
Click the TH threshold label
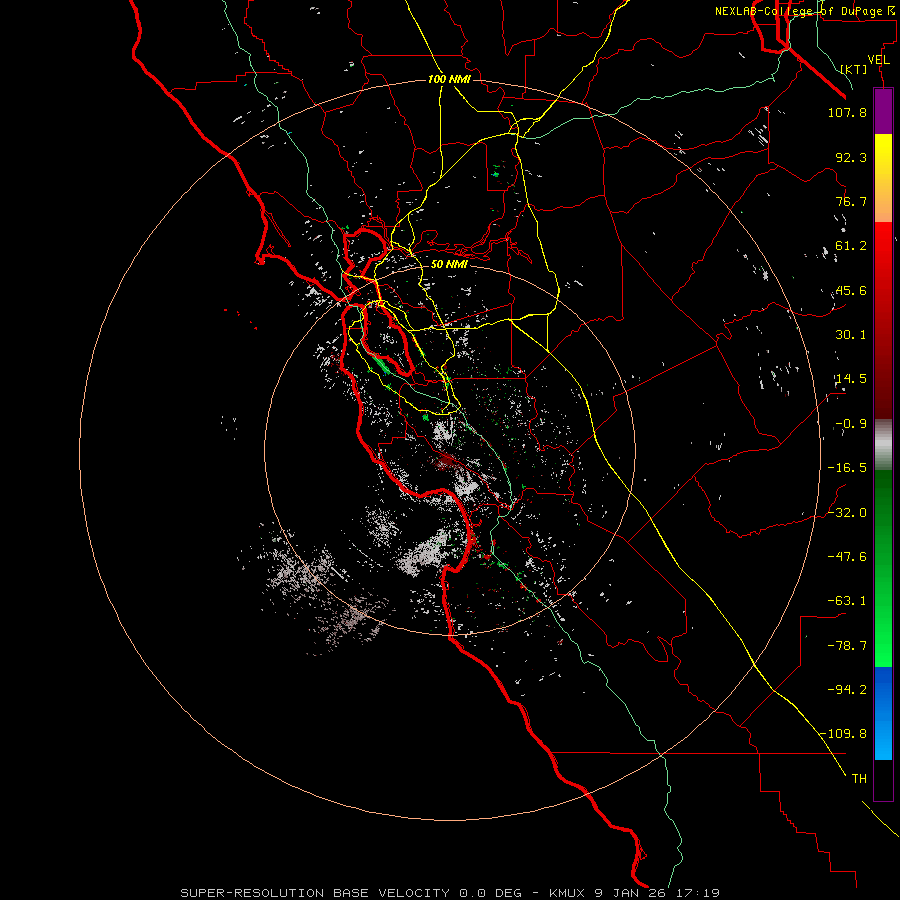(859, 778)
